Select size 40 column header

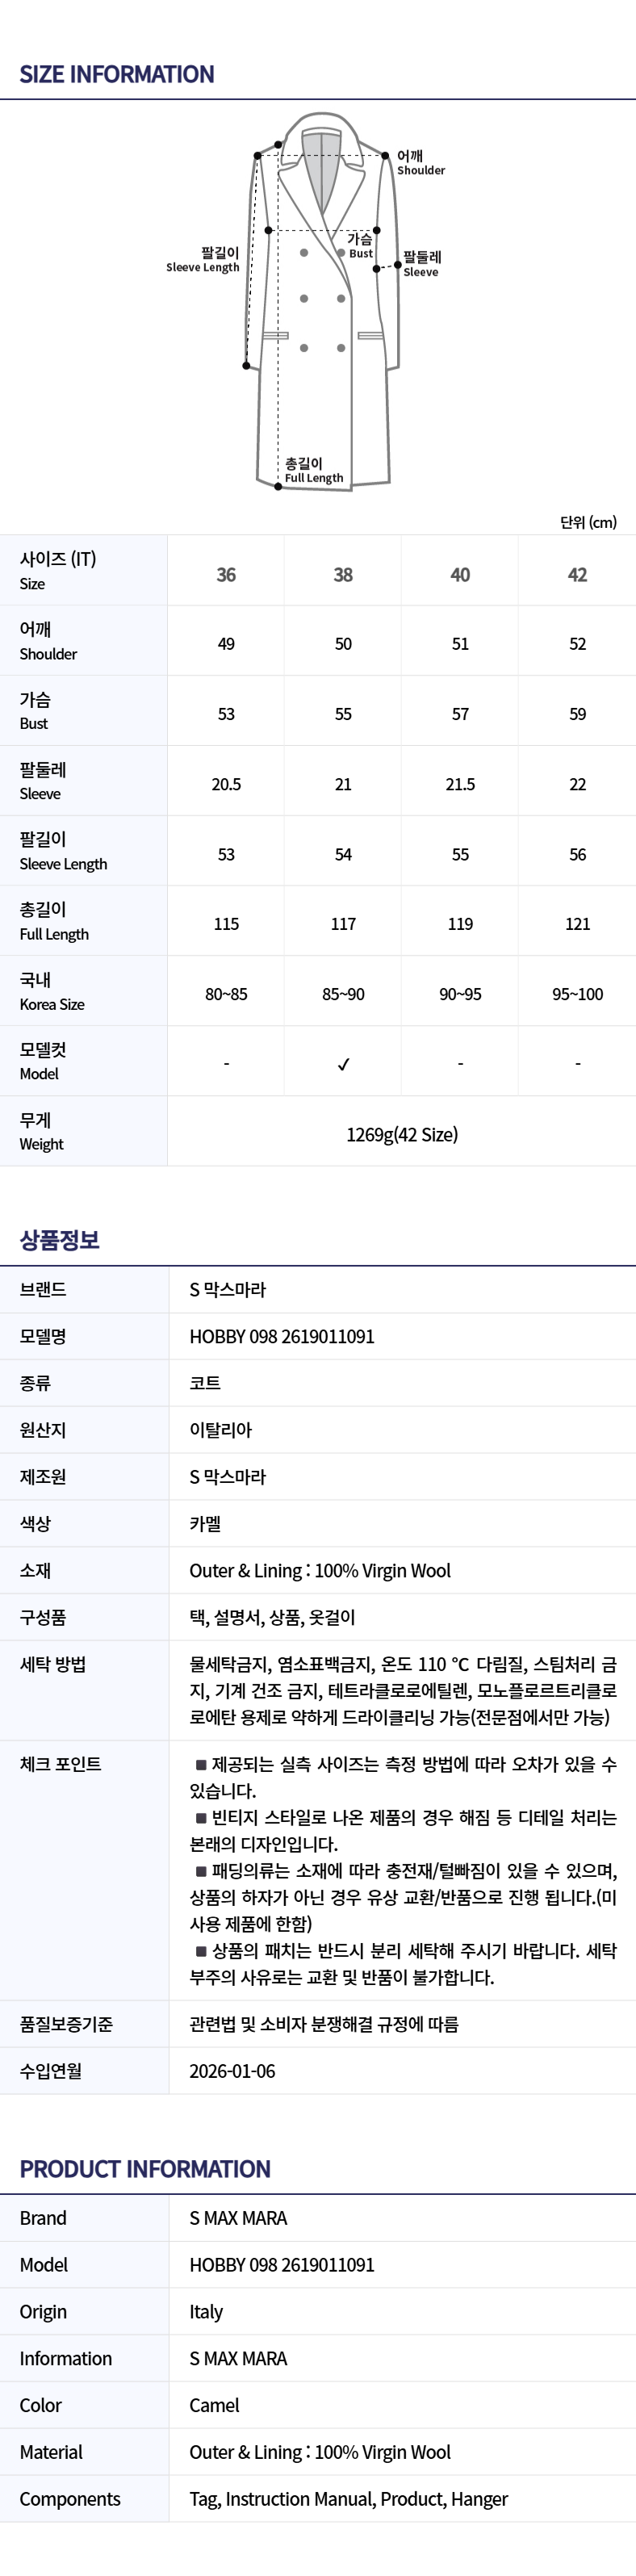(x=460, y=575)
